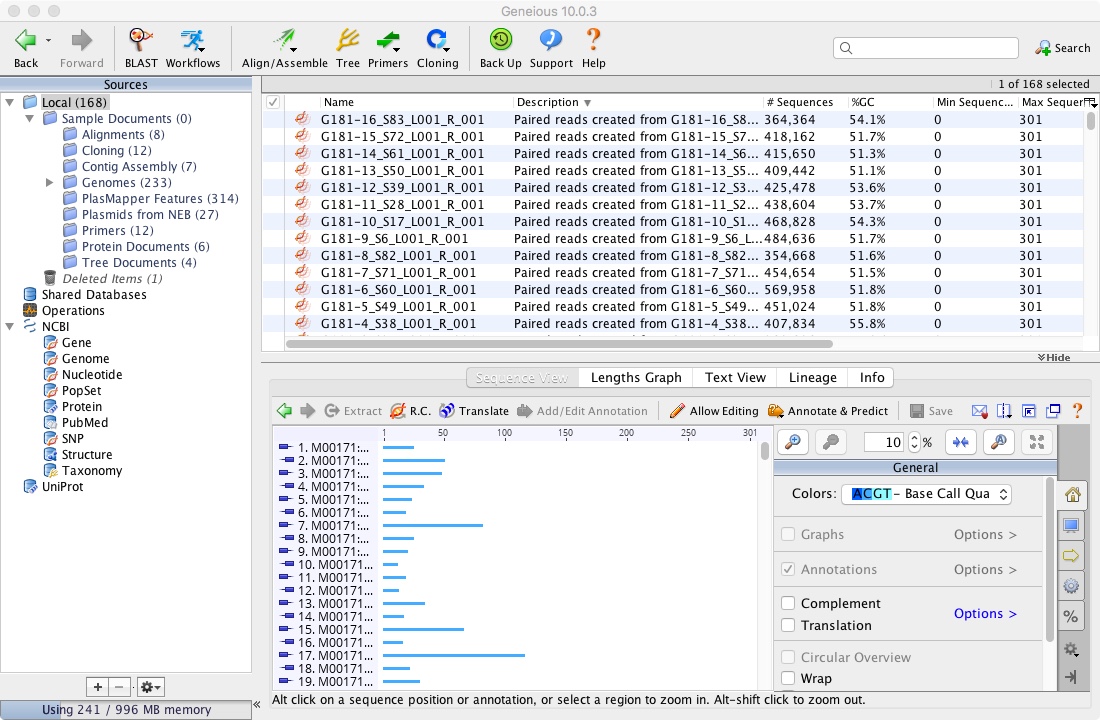This screenshot has width=1100, height=720.
Task: Open the Workflows tool
Action: 192,41
